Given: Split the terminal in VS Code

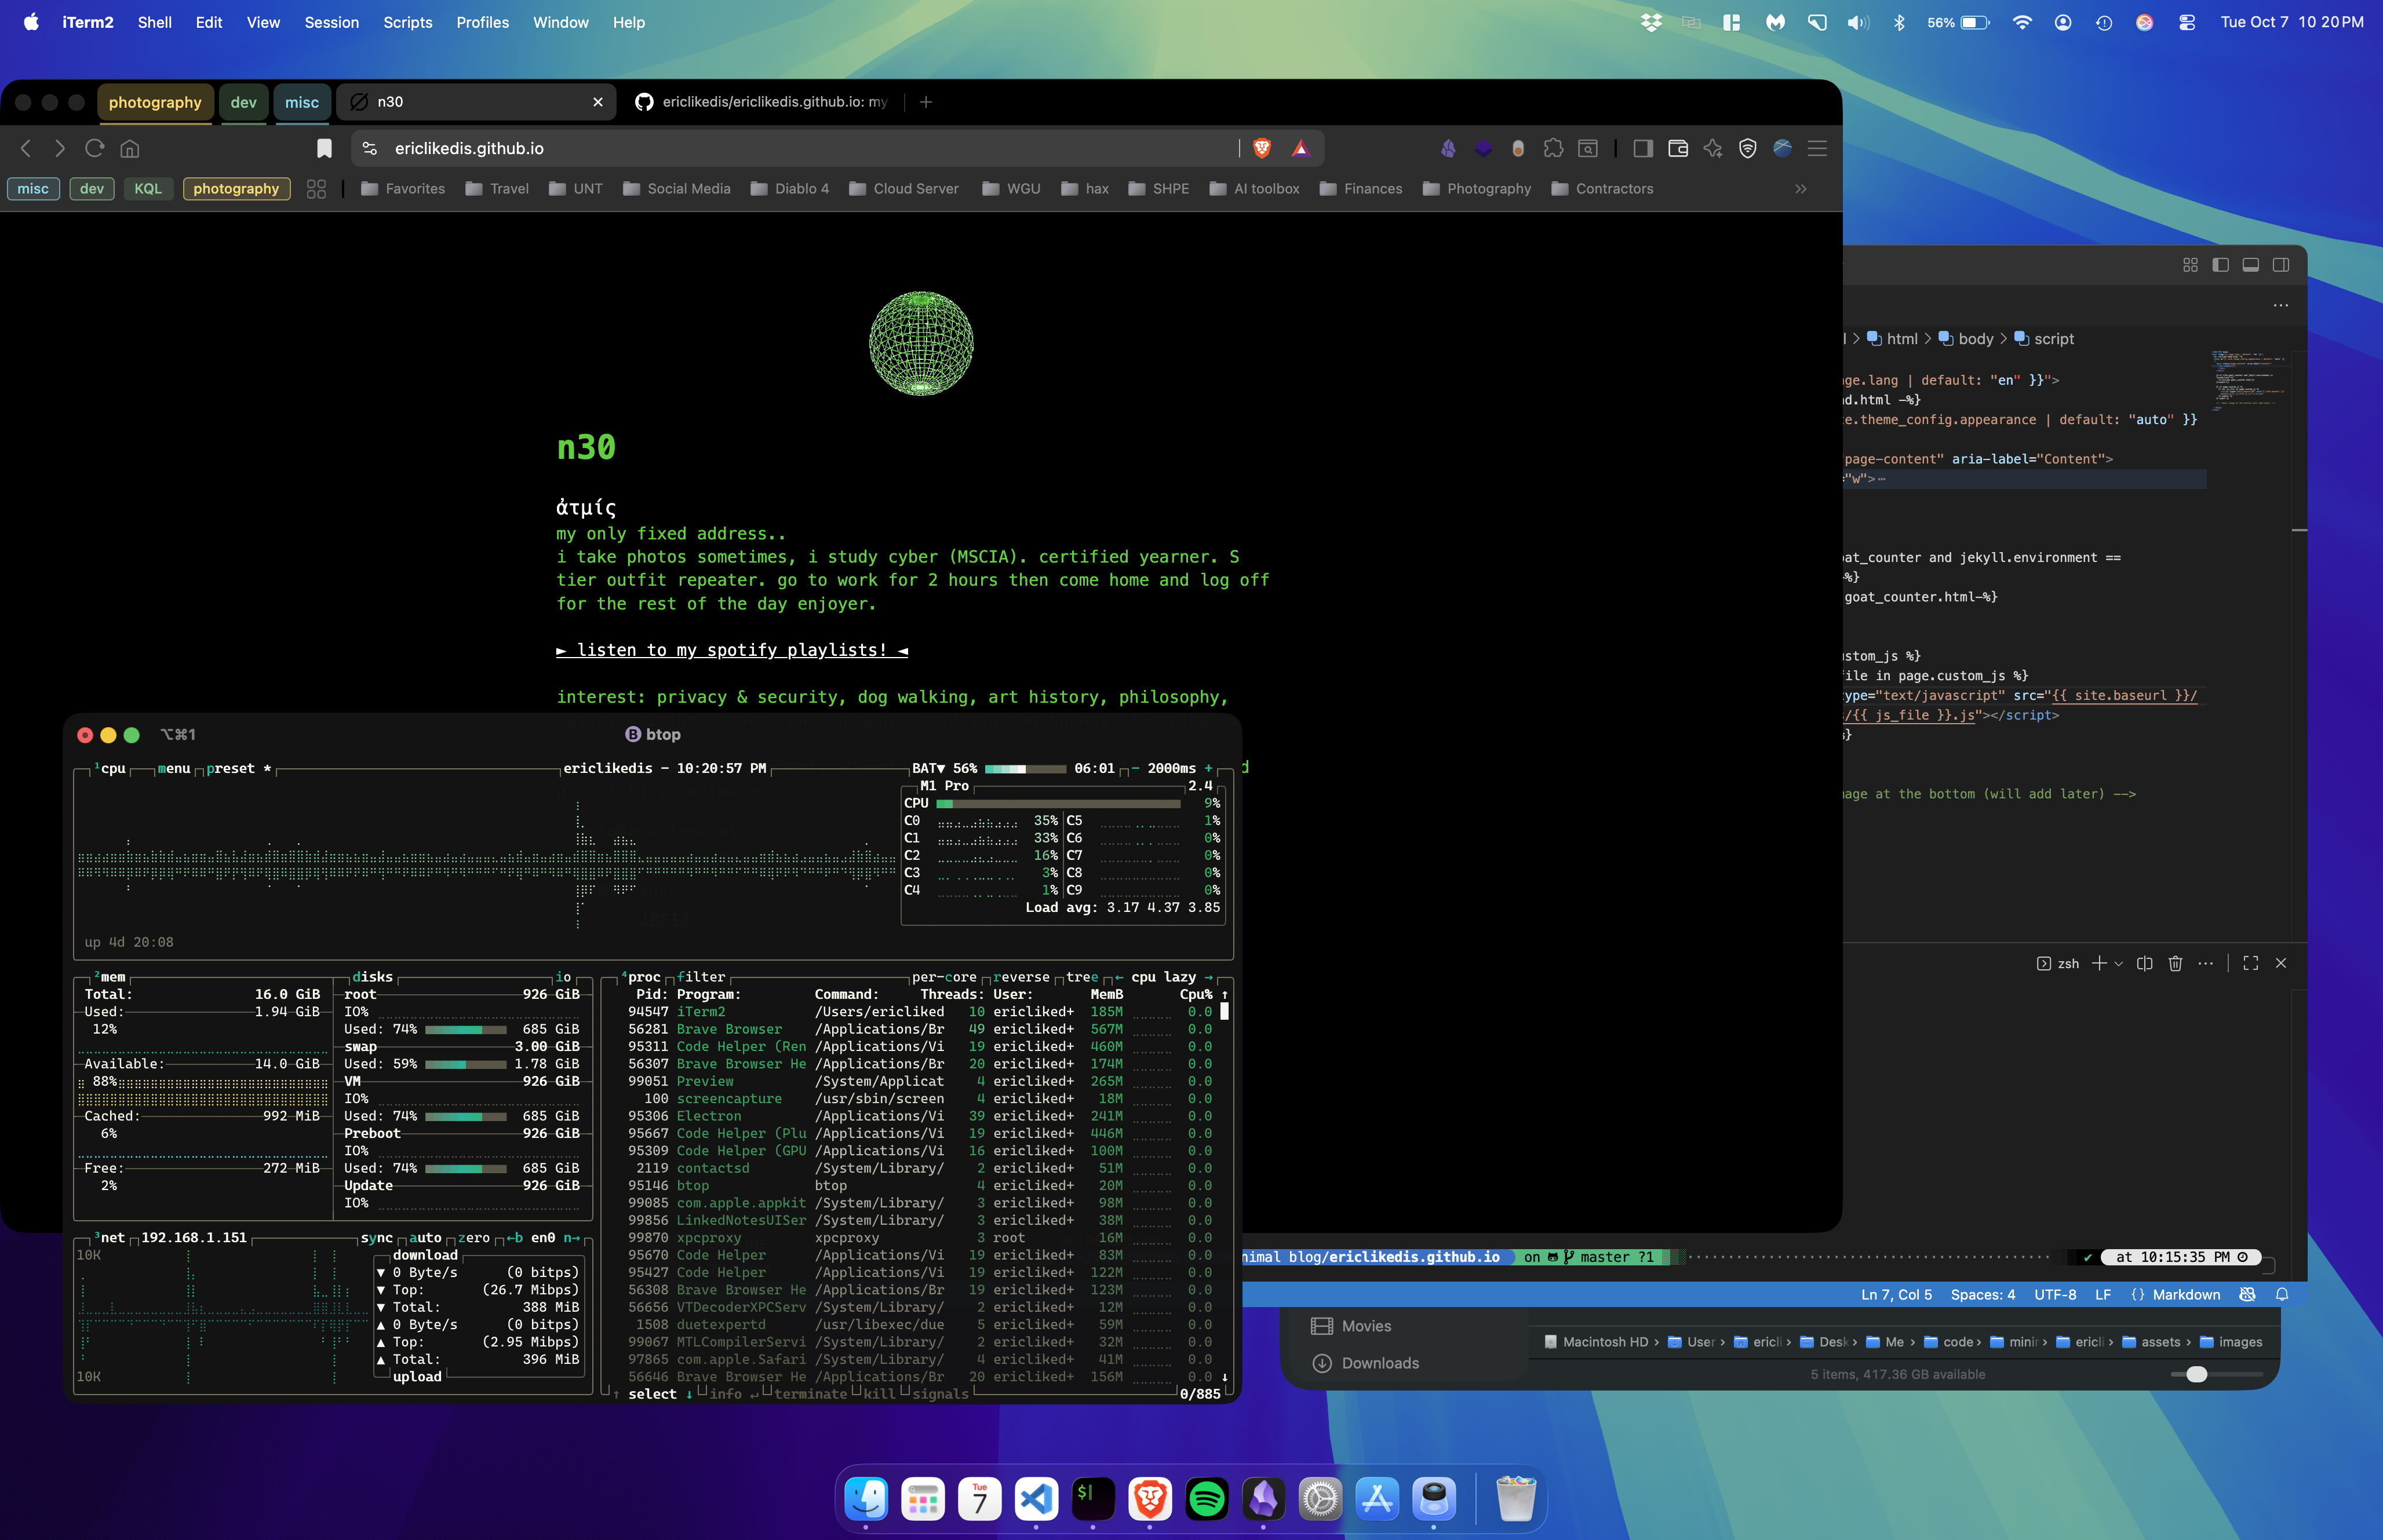Looking at the screenshot, I should click(2144, 963).
